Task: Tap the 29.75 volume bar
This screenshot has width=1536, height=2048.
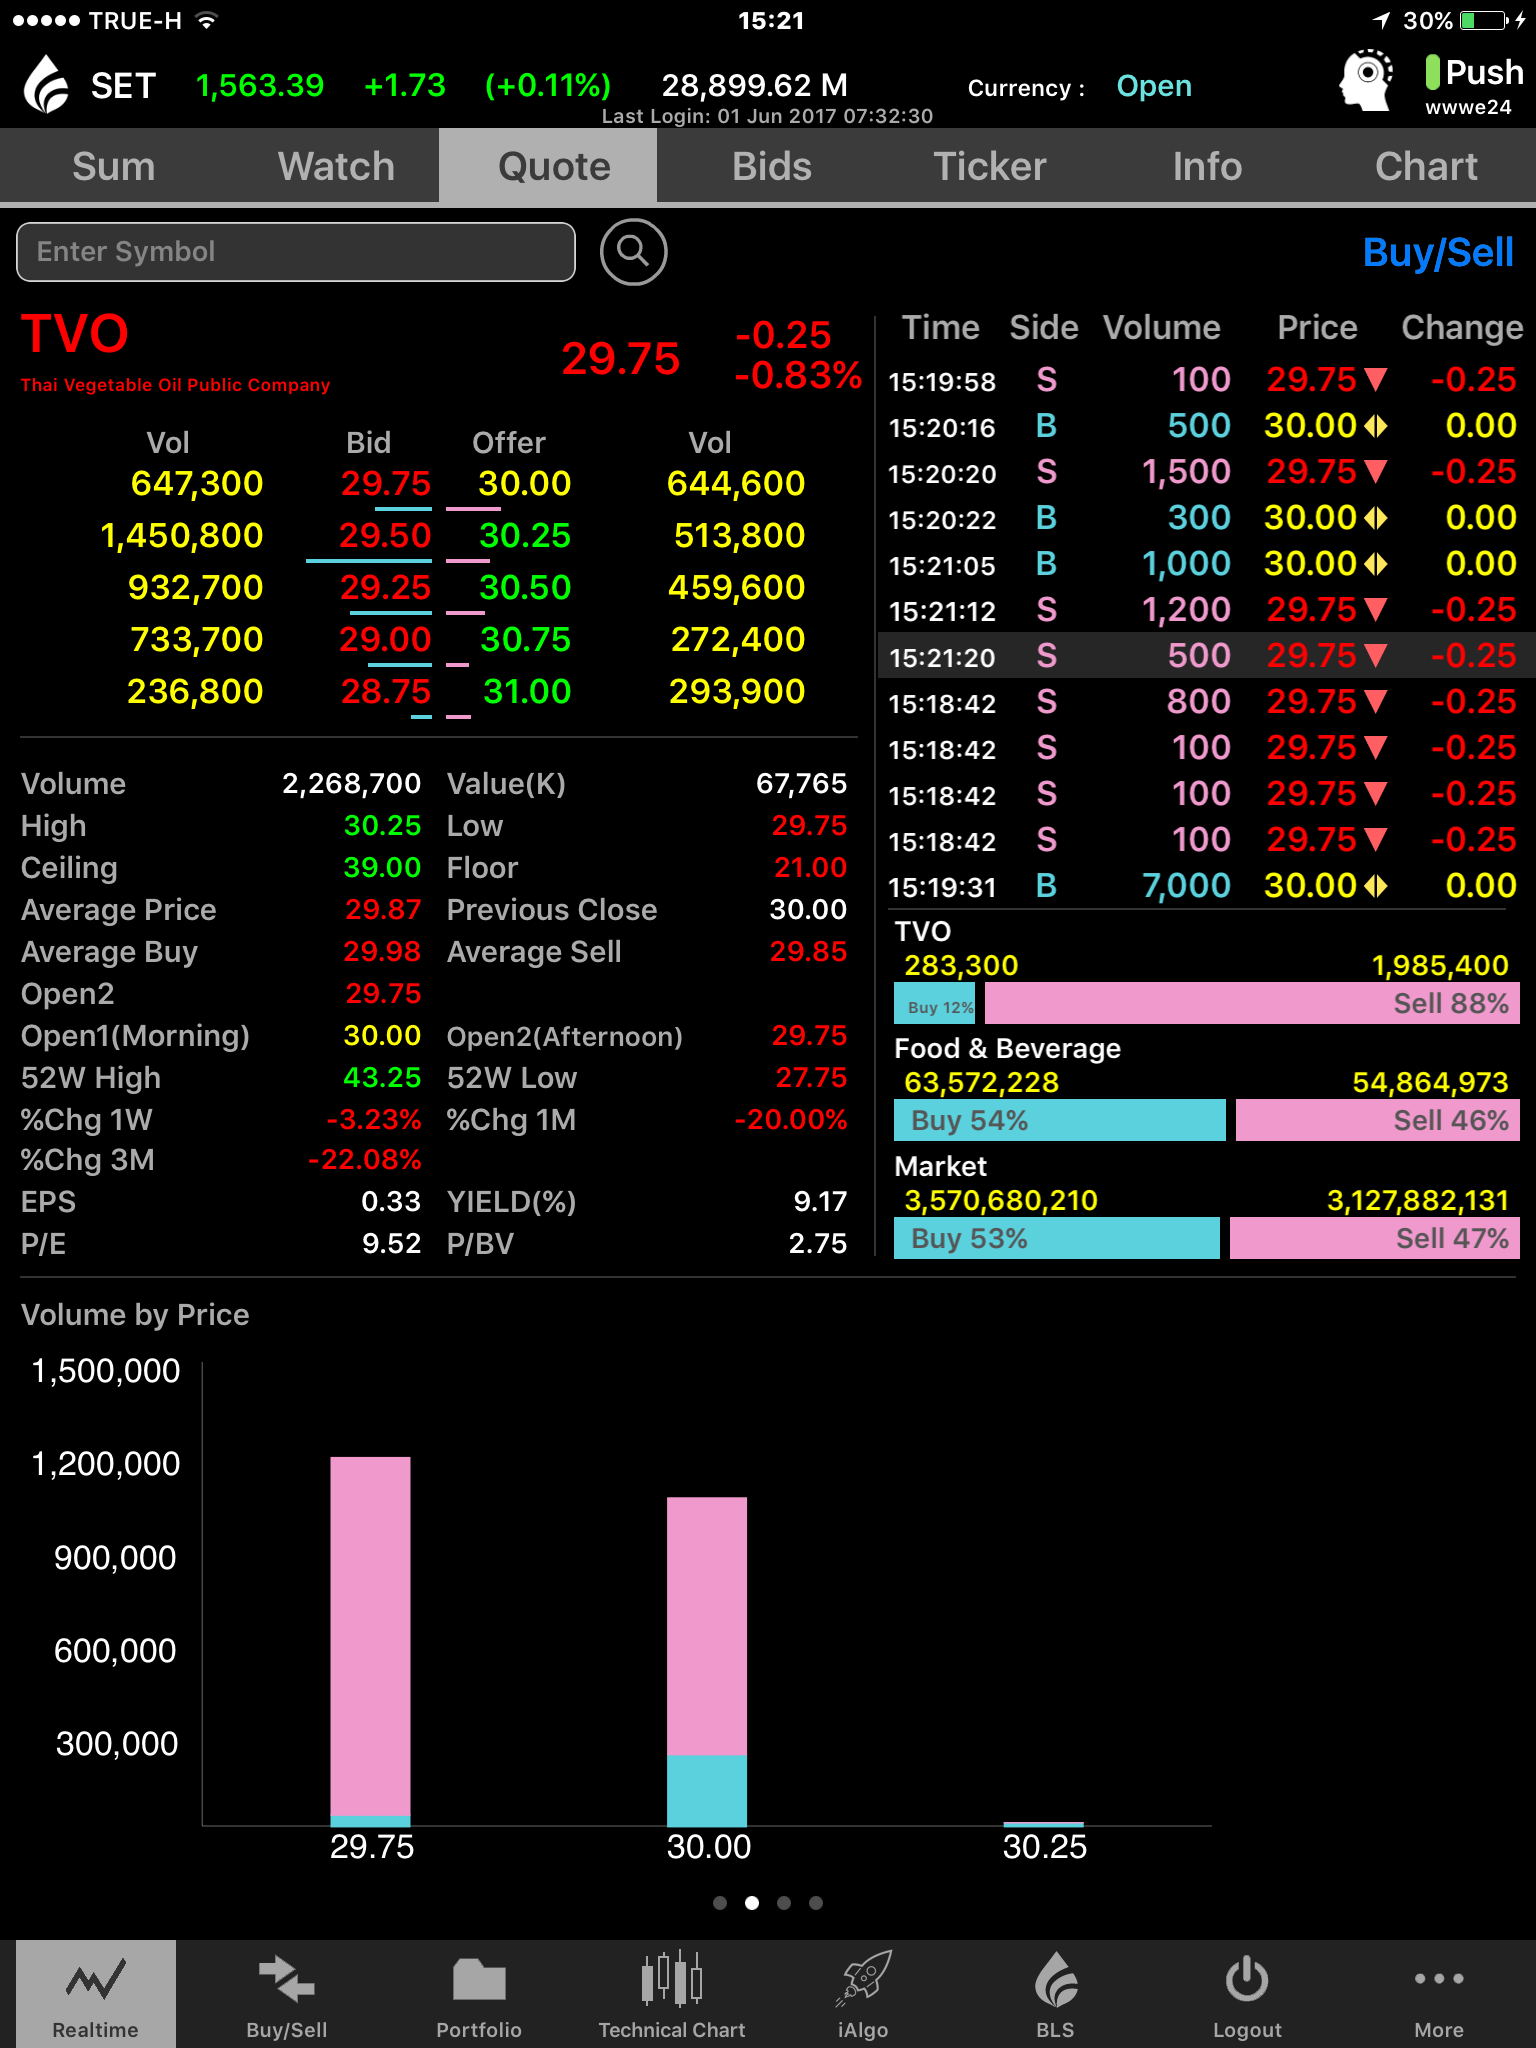Action: click(371, 1641)
